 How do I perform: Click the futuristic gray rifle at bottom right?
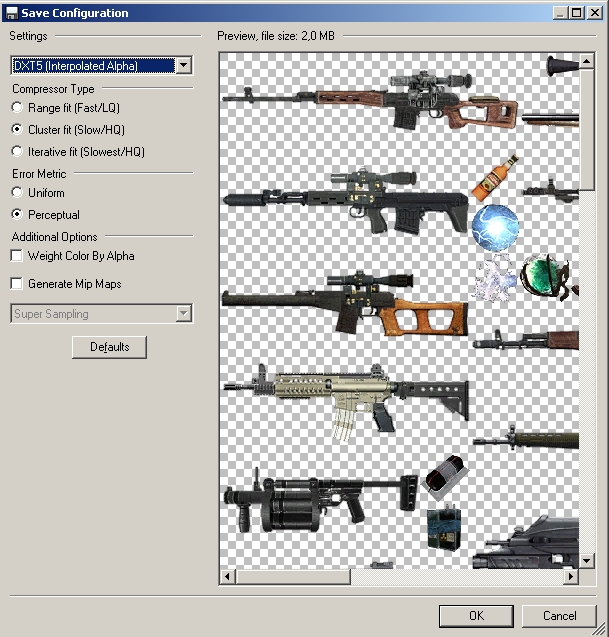click(x=527, y=542)
